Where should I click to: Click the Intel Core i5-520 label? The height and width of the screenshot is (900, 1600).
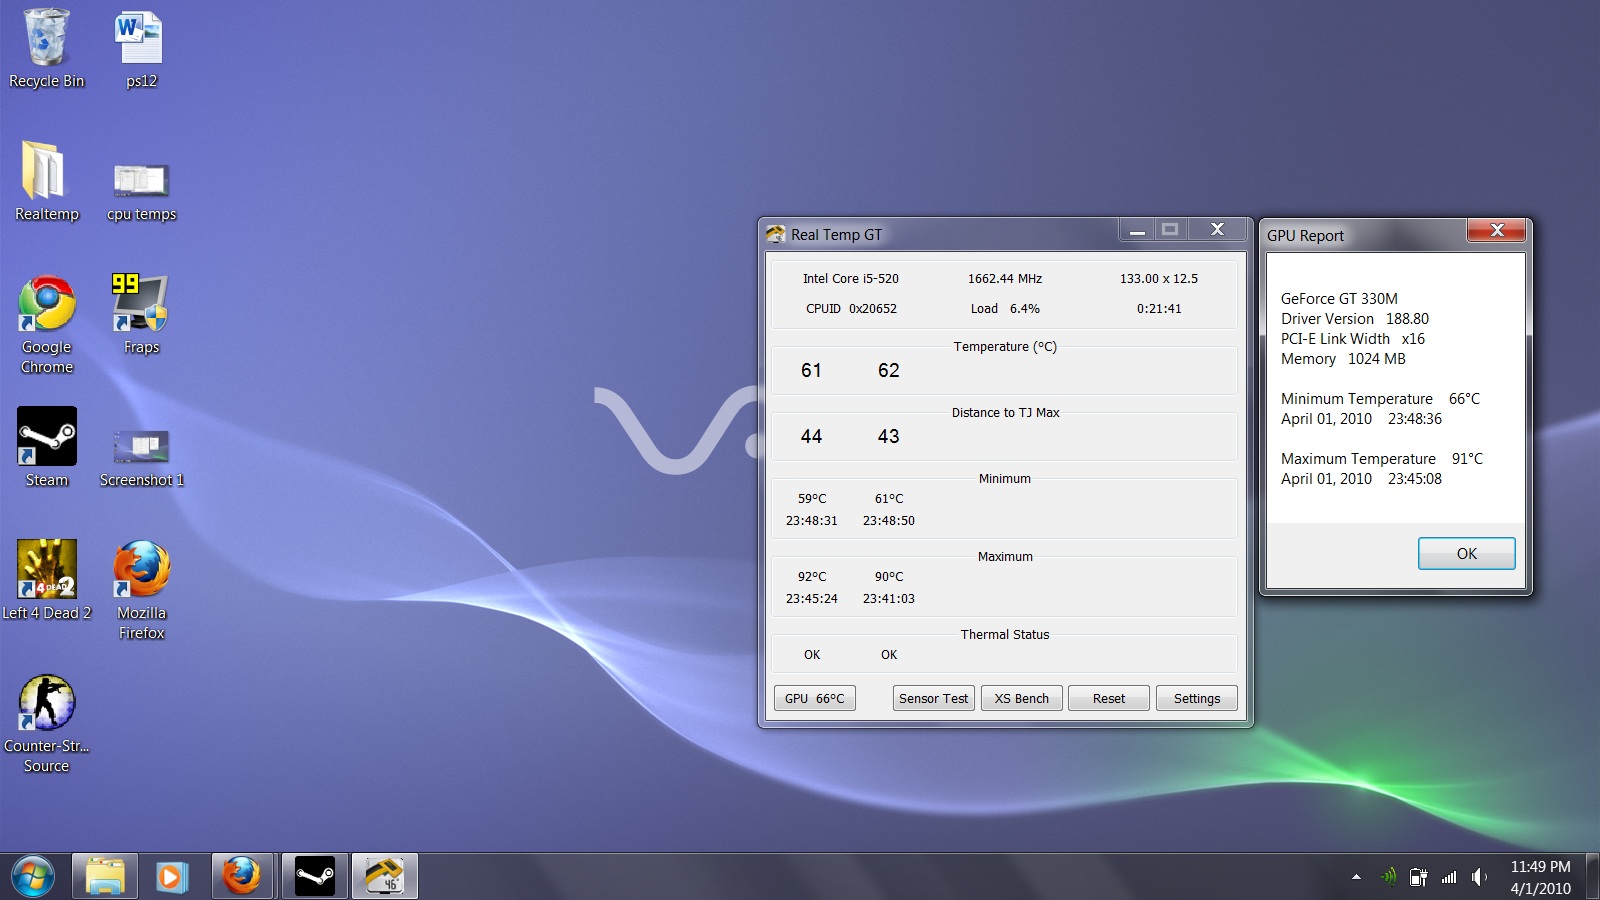(x=850, y=278)
